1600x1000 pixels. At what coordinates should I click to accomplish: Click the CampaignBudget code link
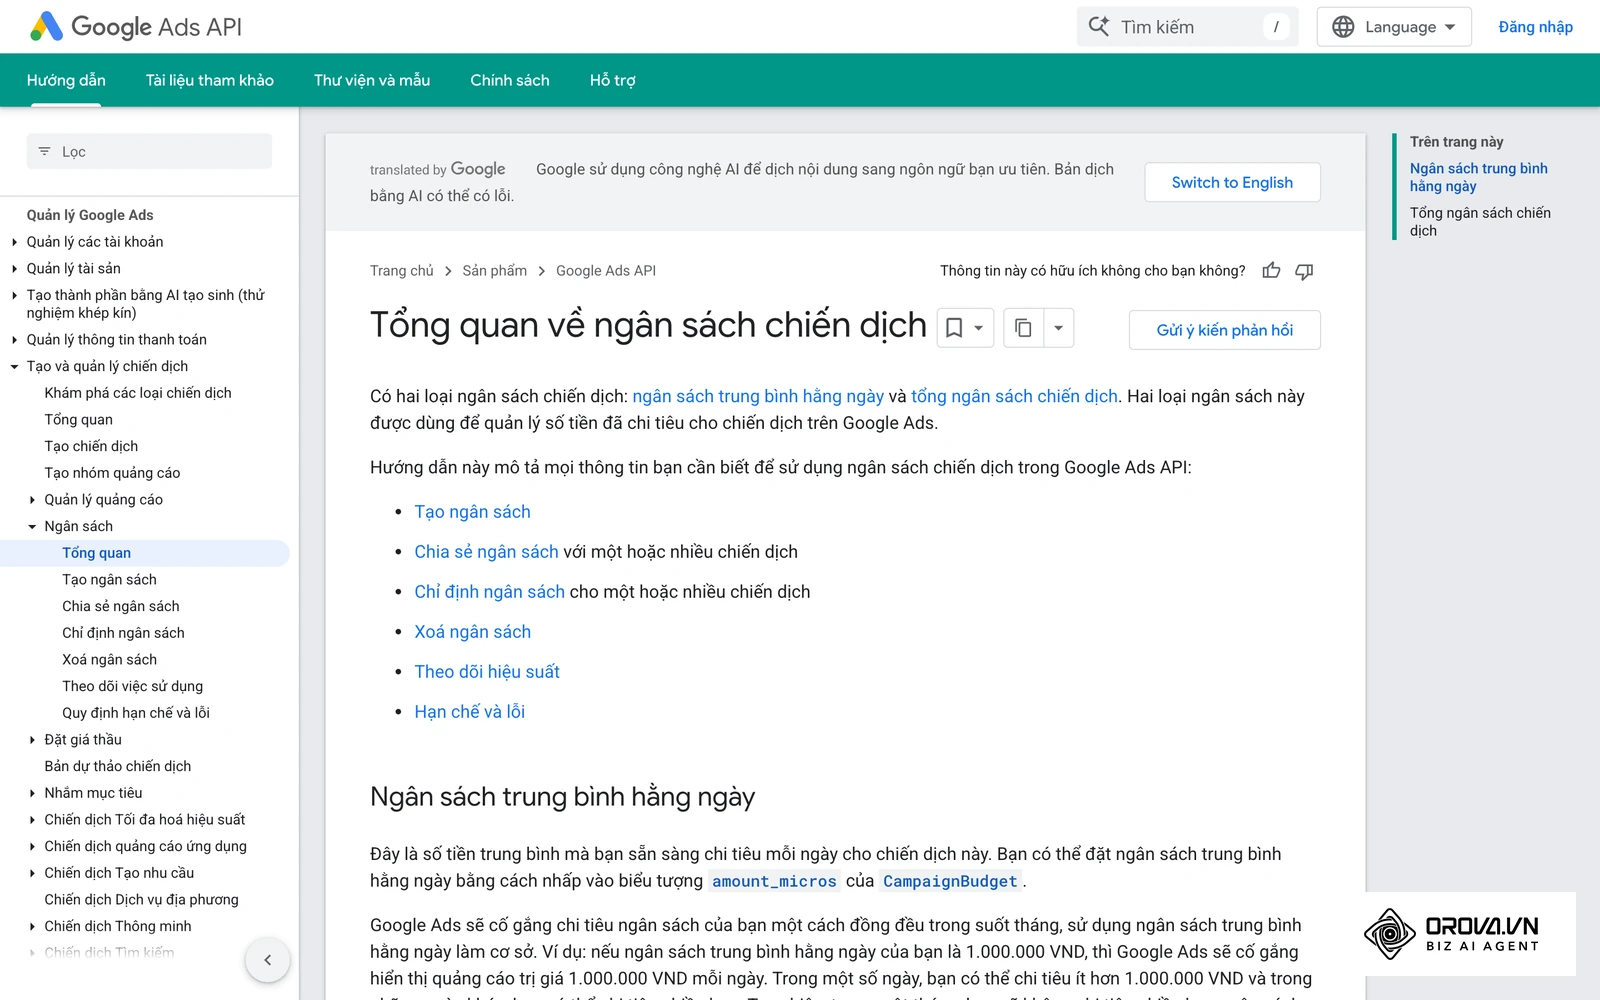tap(950, 881)
